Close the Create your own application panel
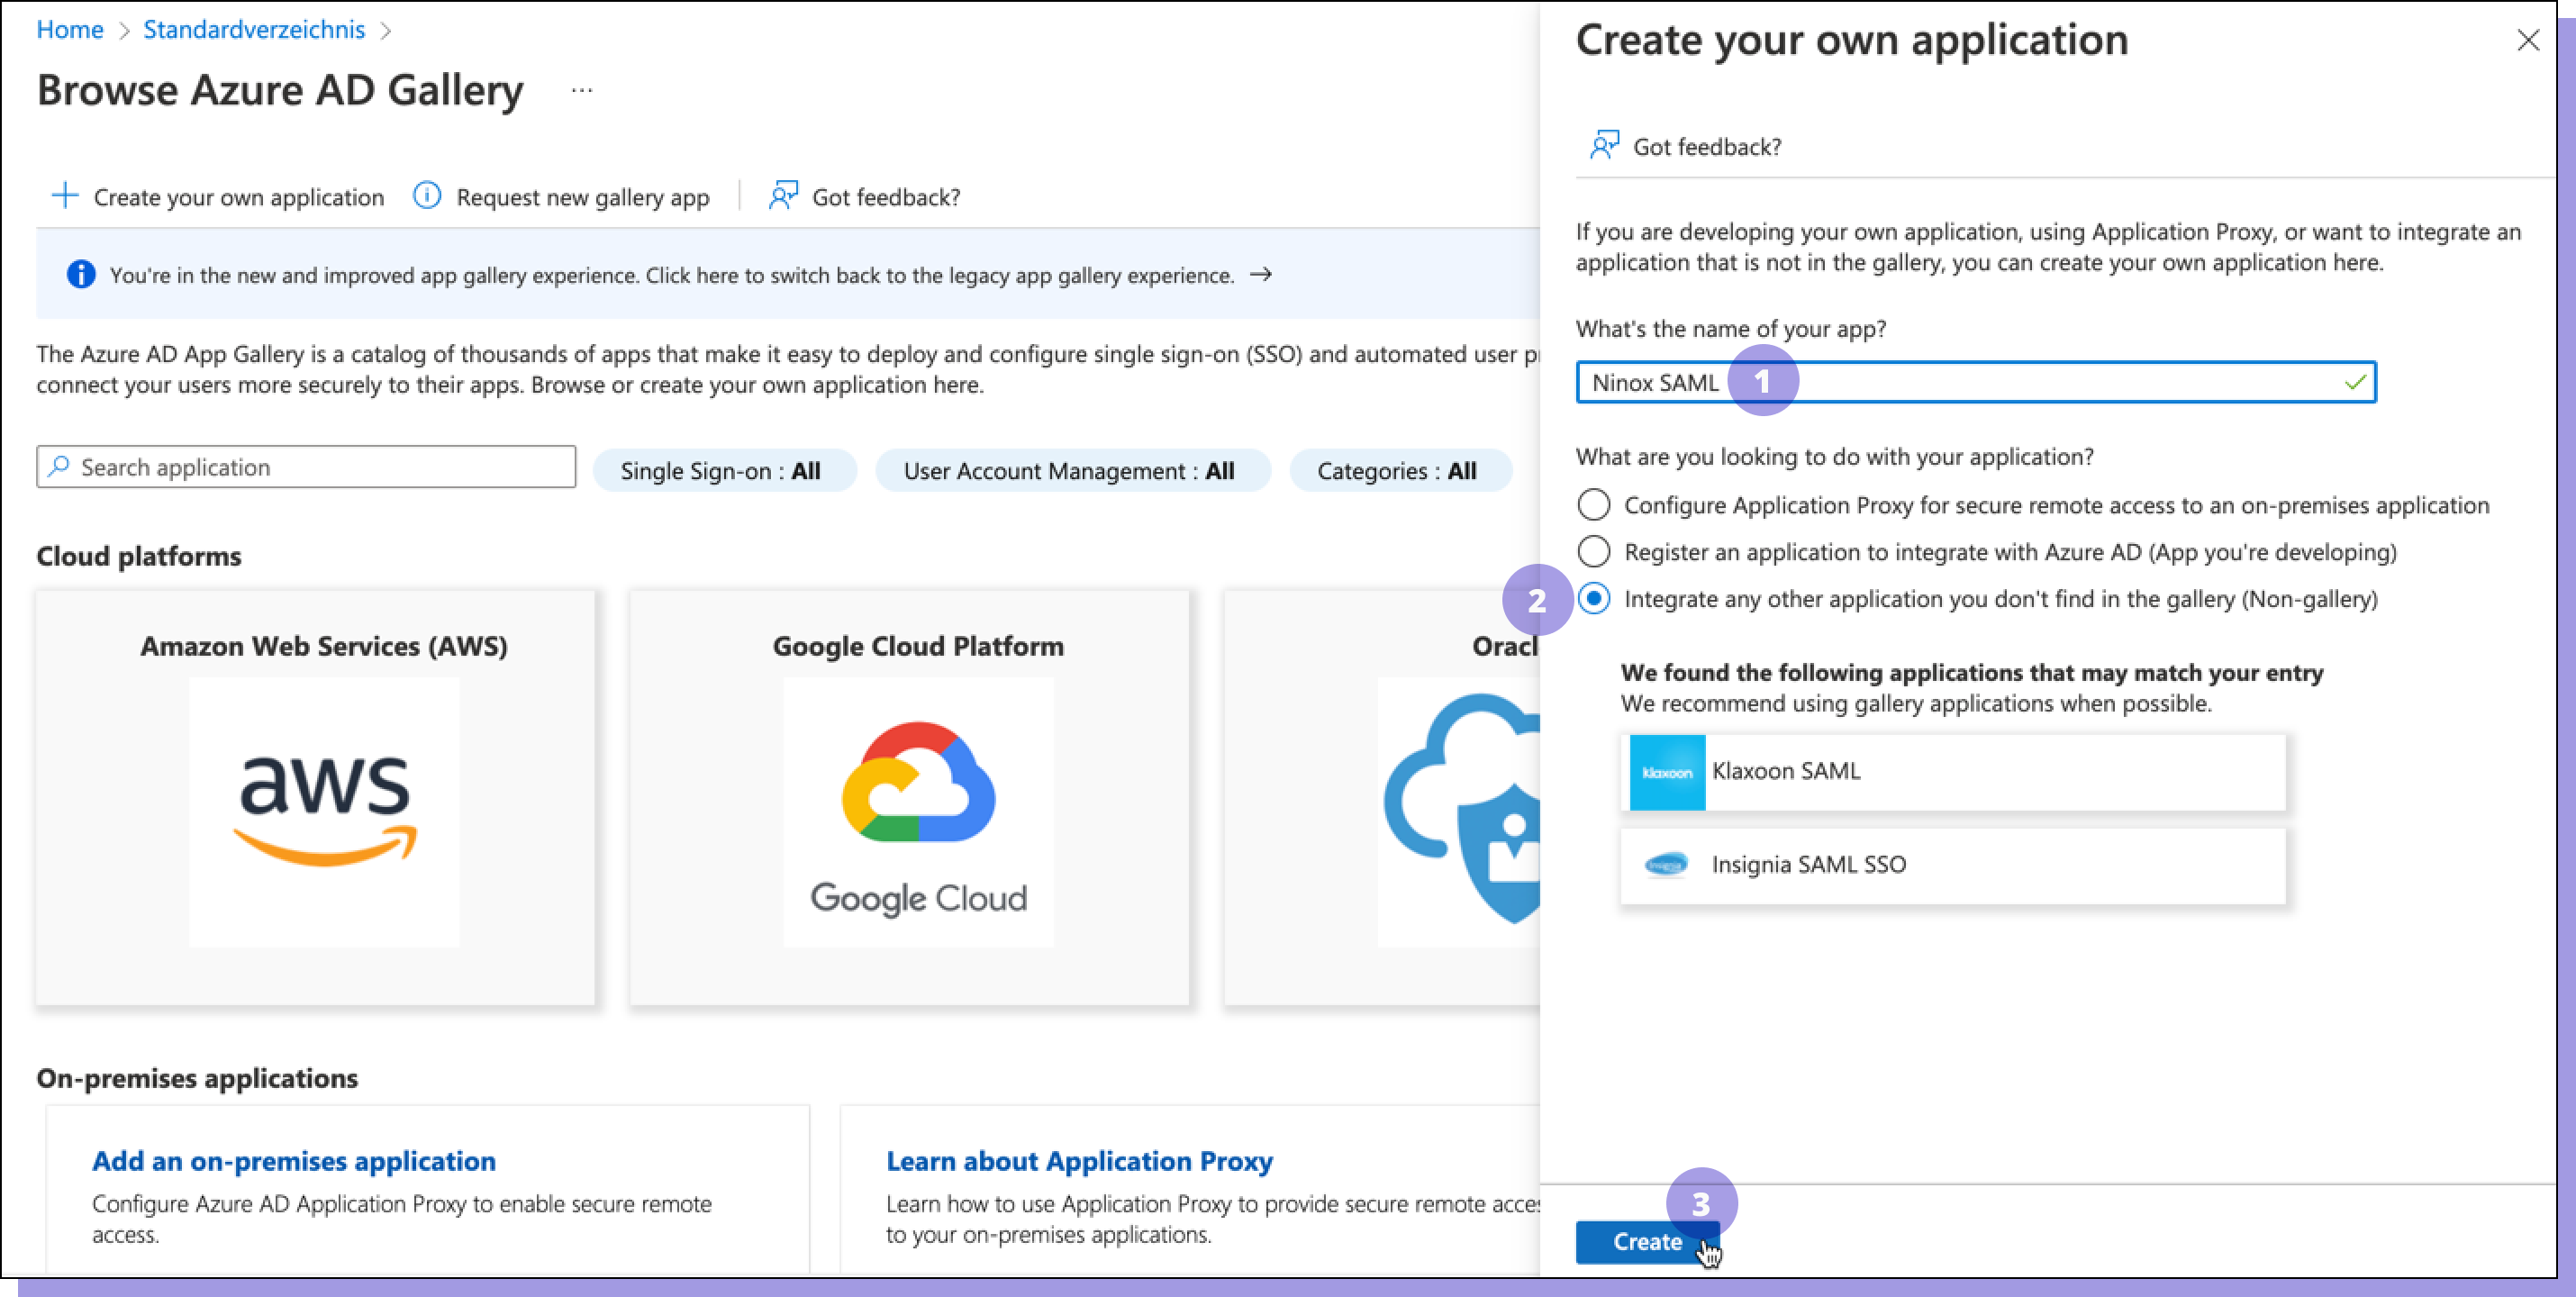This screenshot has width=2576, height=1297. [2528, 40]
